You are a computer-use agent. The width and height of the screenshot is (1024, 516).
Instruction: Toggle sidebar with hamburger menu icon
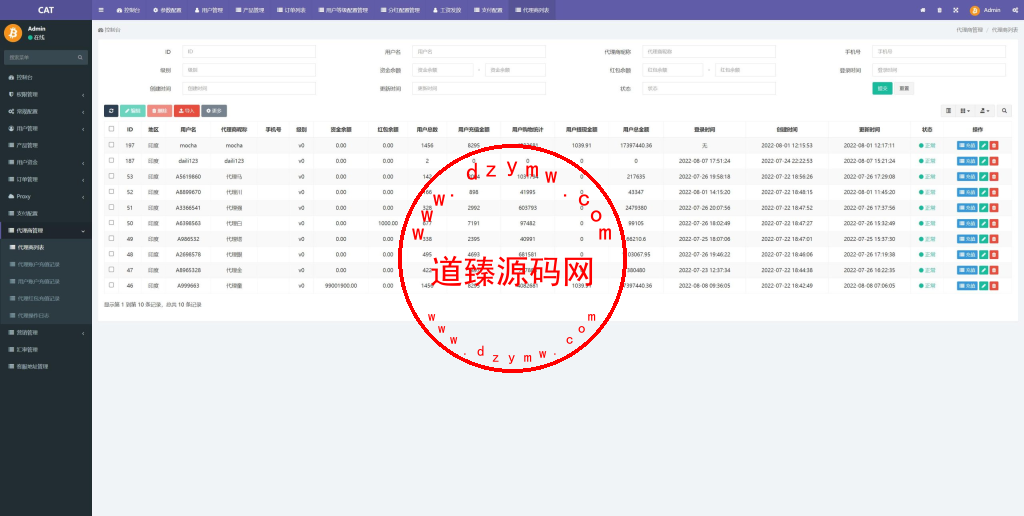(x=101, y=10)
